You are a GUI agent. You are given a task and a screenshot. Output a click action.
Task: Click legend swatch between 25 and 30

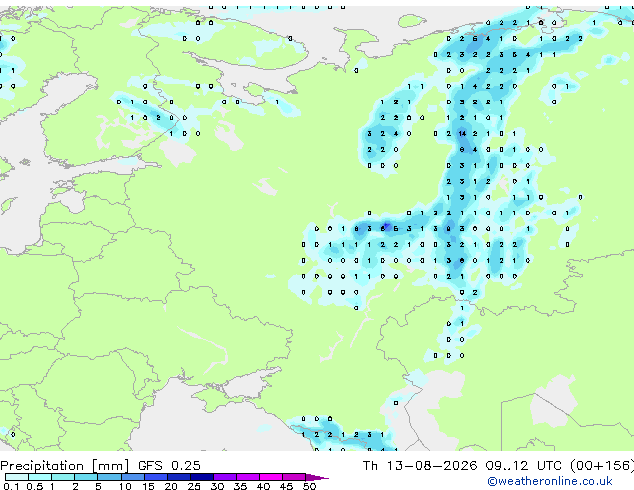coord(202,477)
